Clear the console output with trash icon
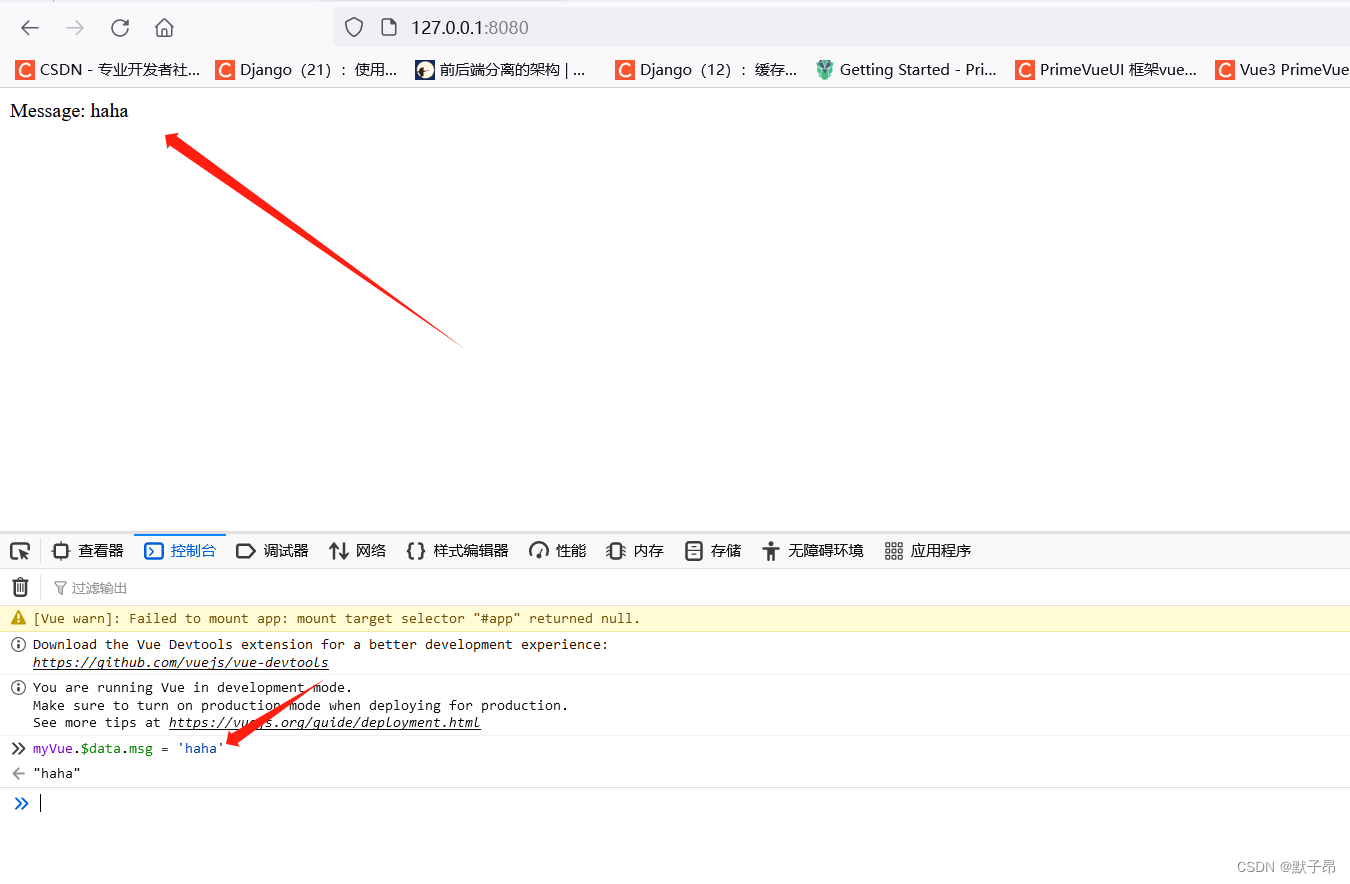1350x884 pixels. (20, 587)
